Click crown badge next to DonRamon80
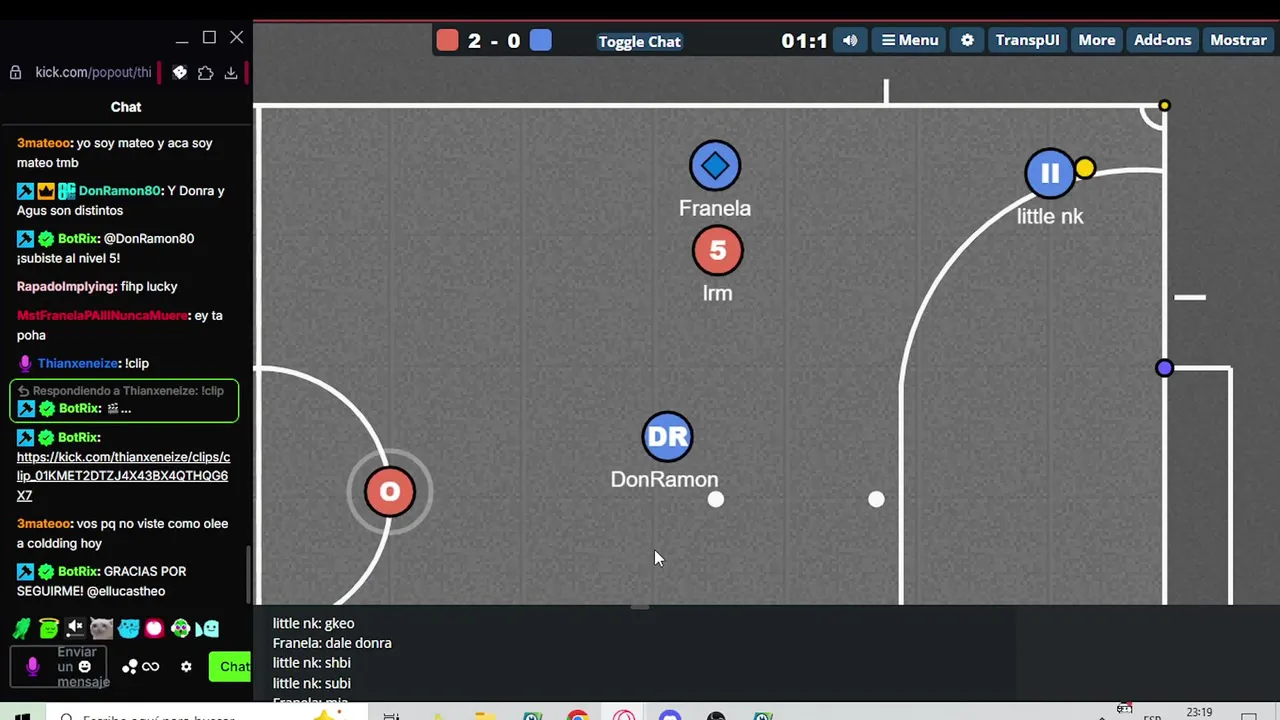This screenshot has height=720, width=1280. coord(46,191)
